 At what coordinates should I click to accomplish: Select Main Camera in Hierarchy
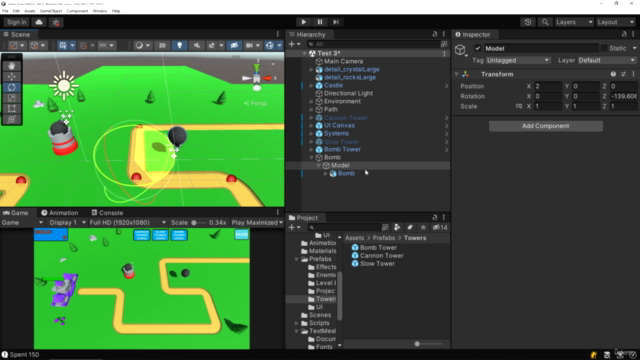(343, 61)
